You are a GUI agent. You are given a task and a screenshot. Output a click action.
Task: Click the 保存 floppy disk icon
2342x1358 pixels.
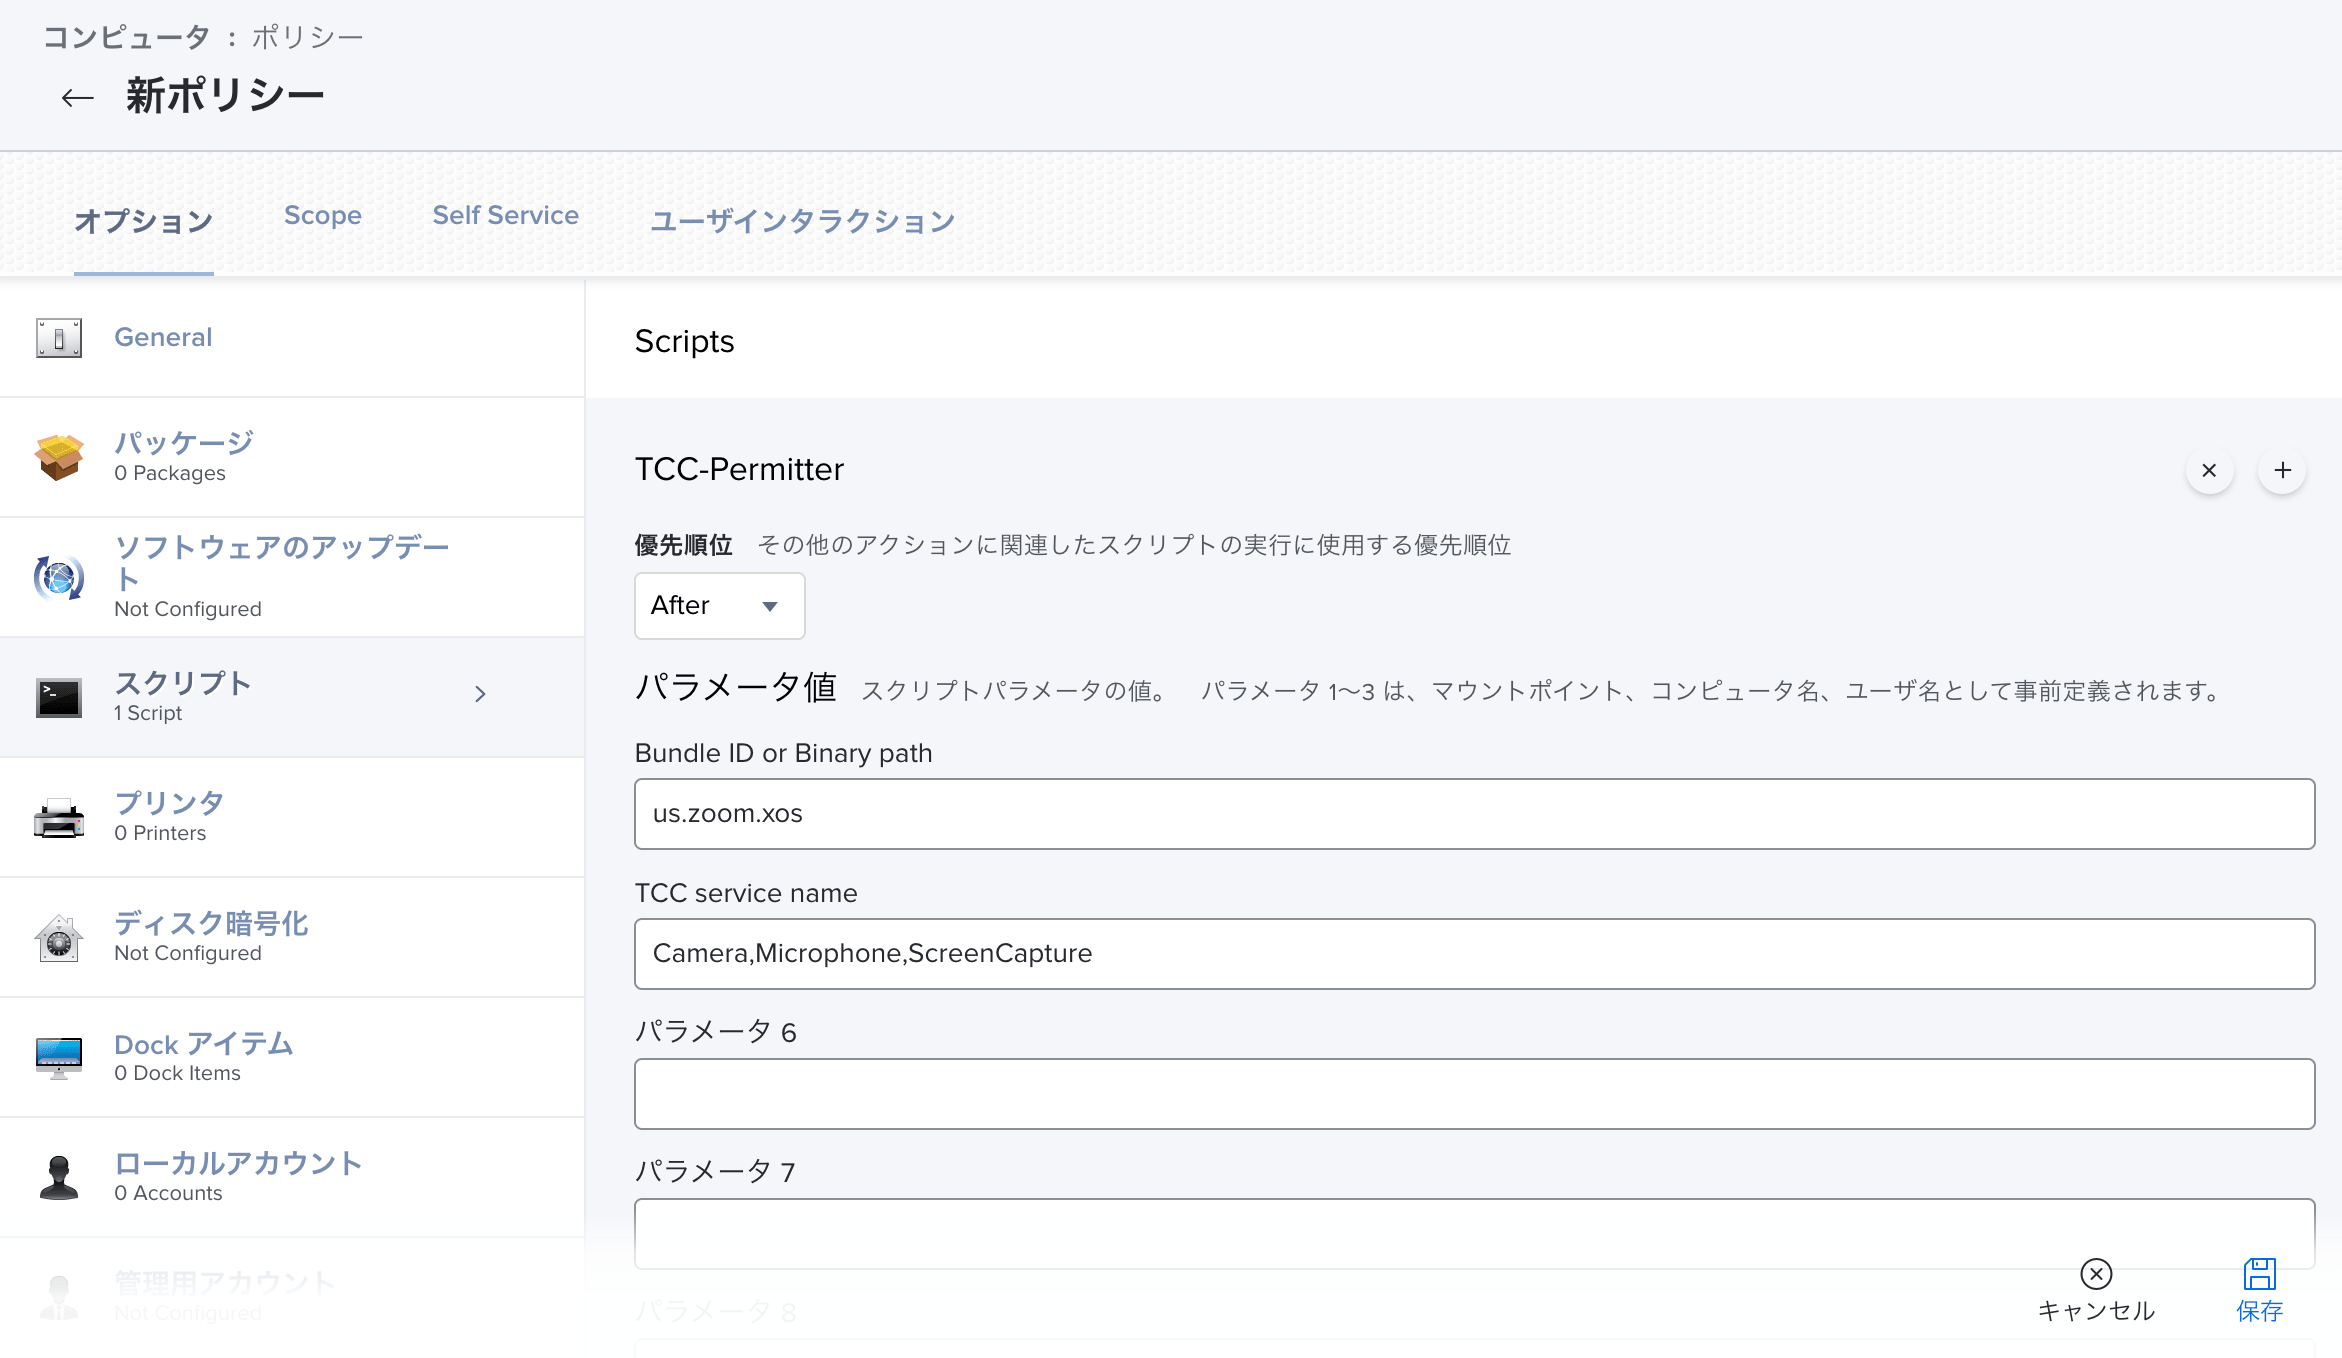point(2259,1273)
